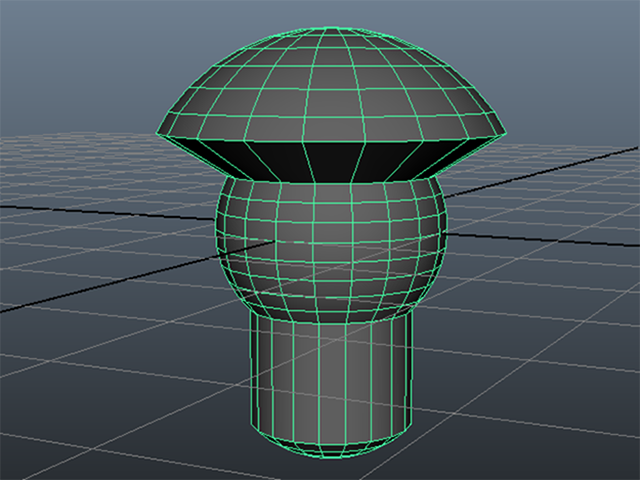The image size is (640, 480).
Task: Select the sphere mesh under the cap
Action: coord(331,249)
